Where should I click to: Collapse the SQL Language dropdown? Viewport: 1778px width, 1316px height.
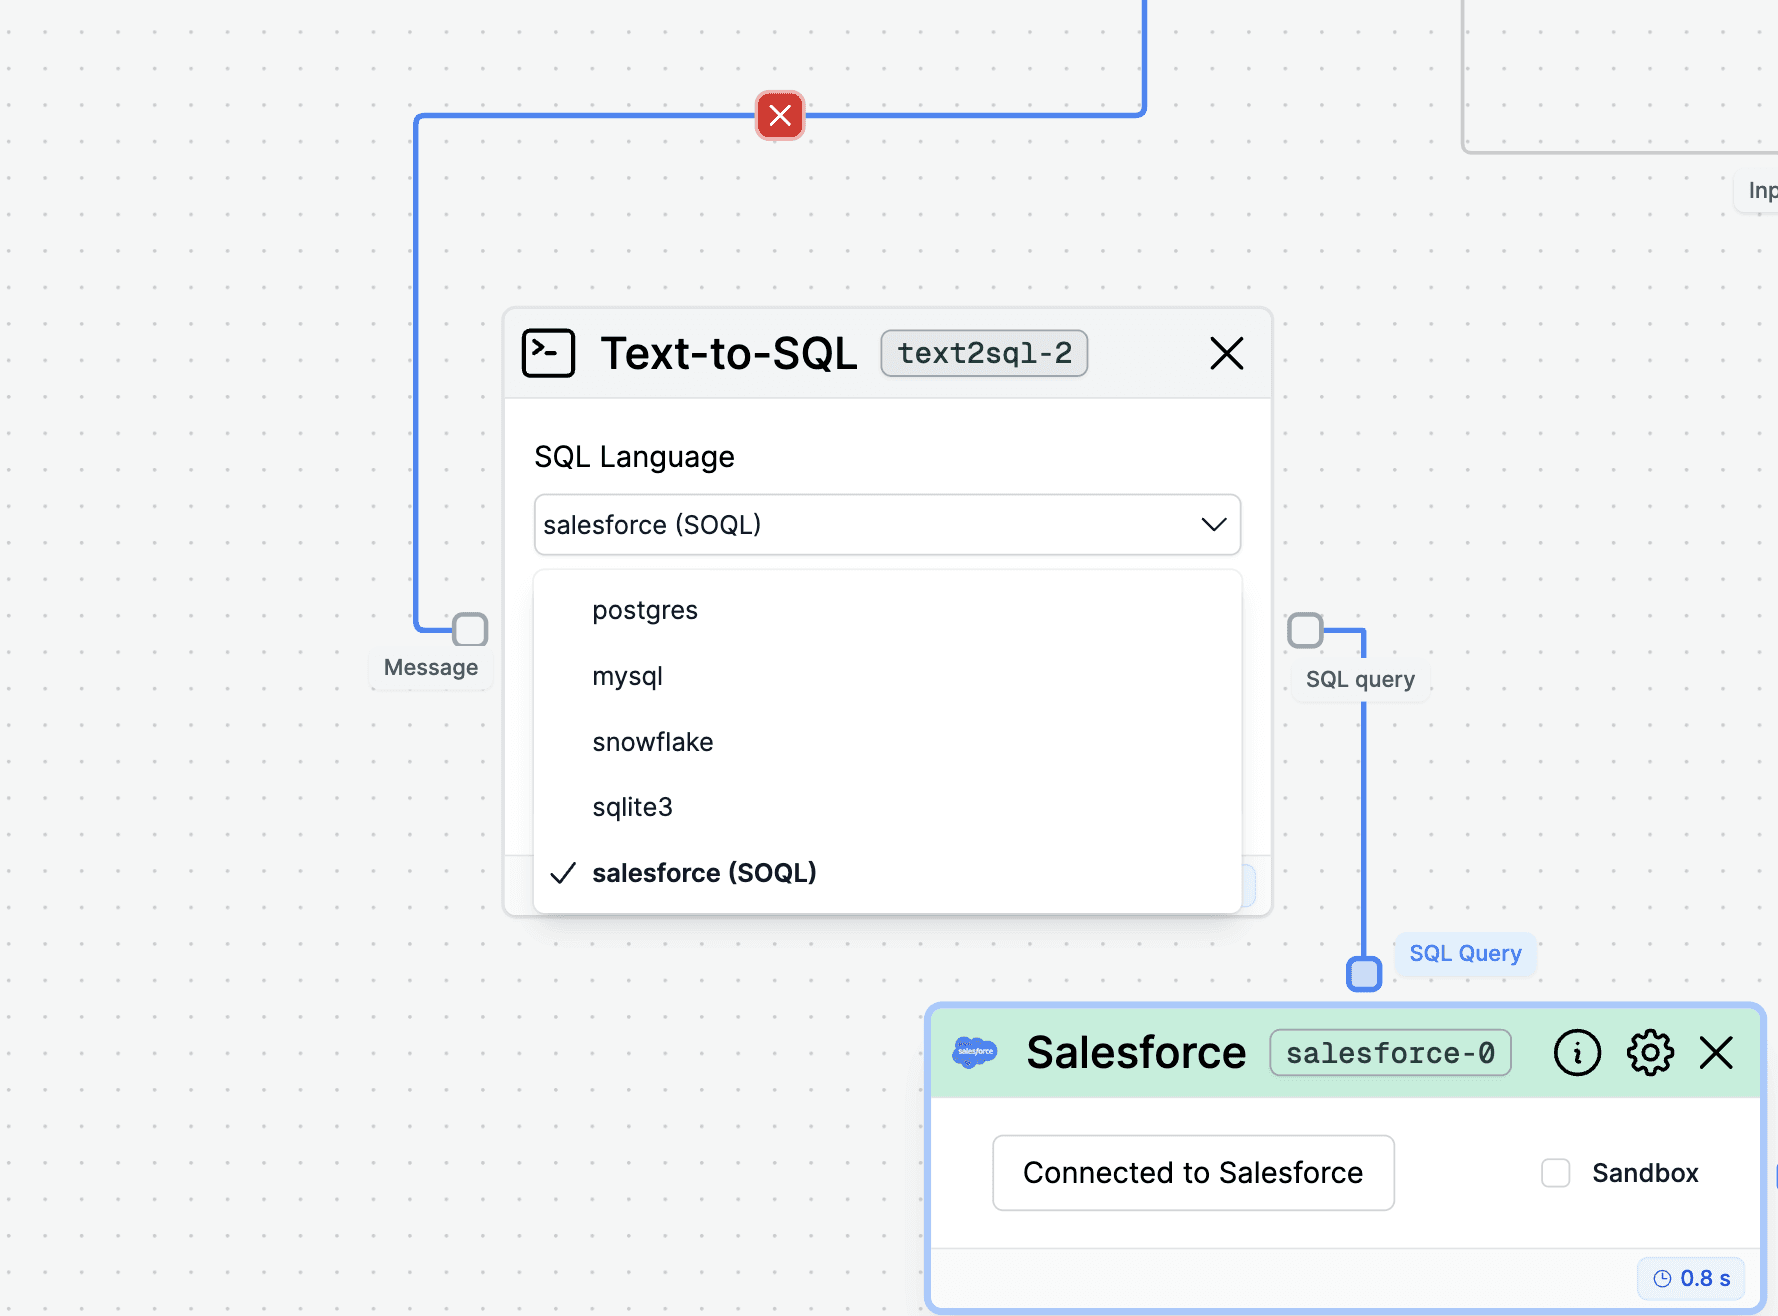(x=1213, y=525)
